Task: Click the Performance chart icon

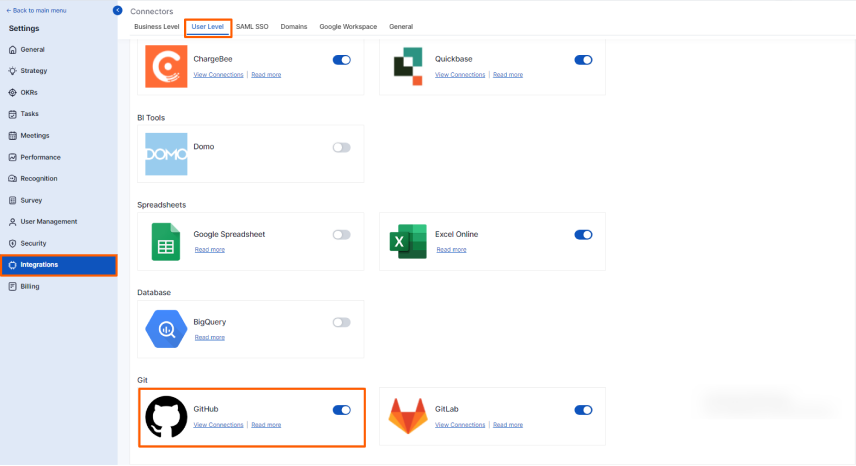Action: [13, 157]
